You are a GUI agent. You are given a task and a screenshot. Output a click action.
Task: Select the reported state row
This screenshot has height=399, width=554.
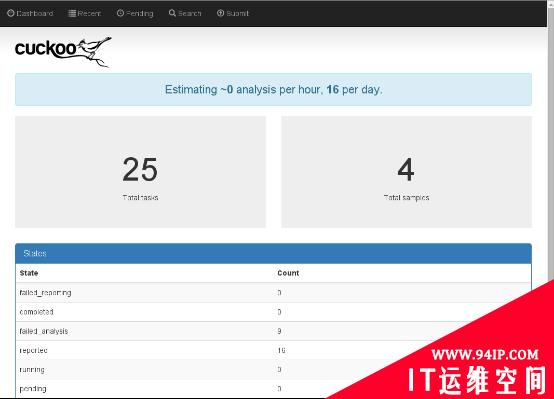point(273,350)
